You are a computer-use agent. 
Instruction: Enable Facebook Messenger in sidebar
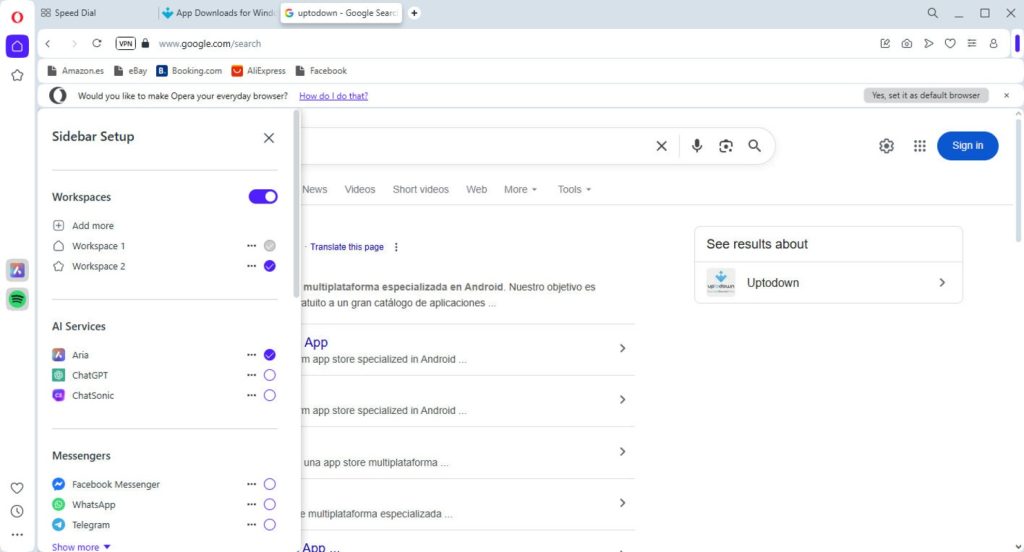pyautogui.click(x=270, y=484)
